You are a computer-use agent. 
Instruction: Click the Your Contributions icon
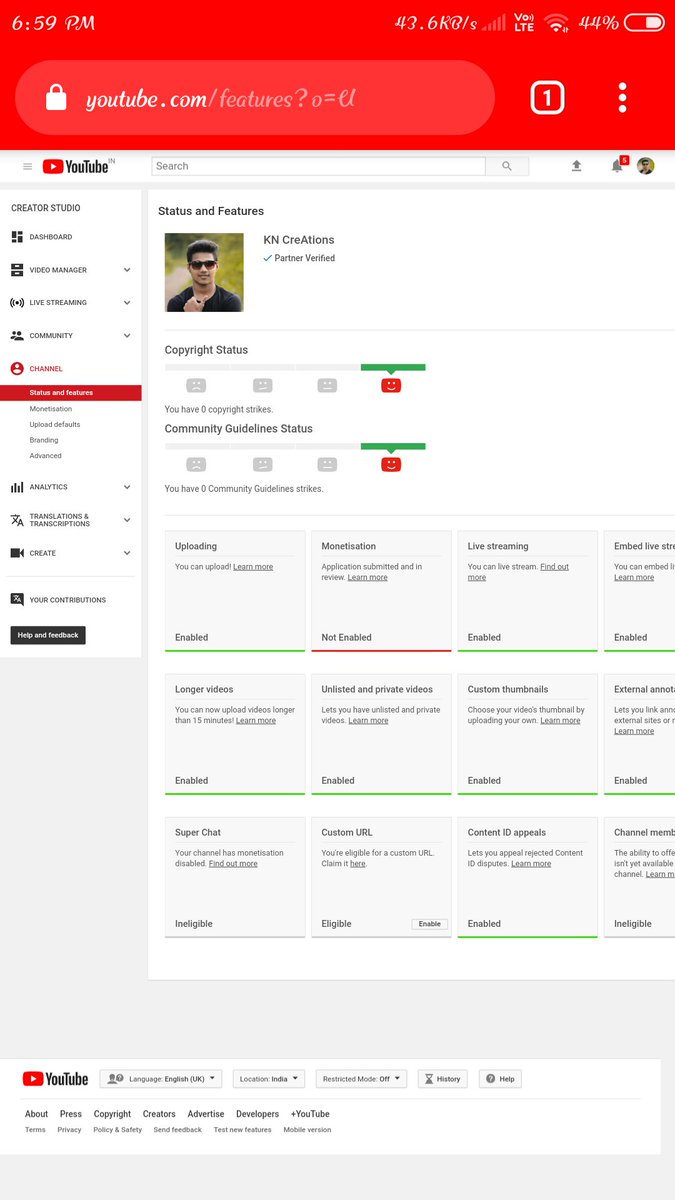tap(17, 600)
